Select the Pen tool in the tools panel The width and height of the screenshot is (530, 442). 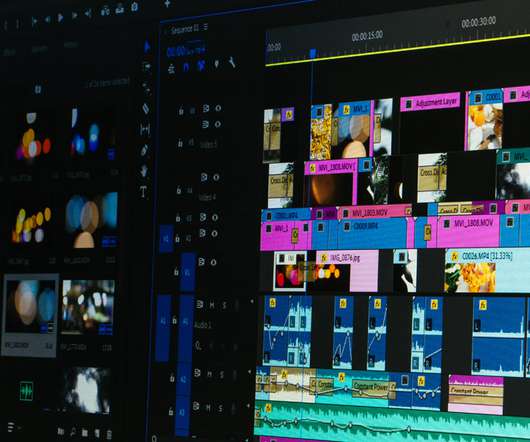pyautogui.click(x=144, y=150)
